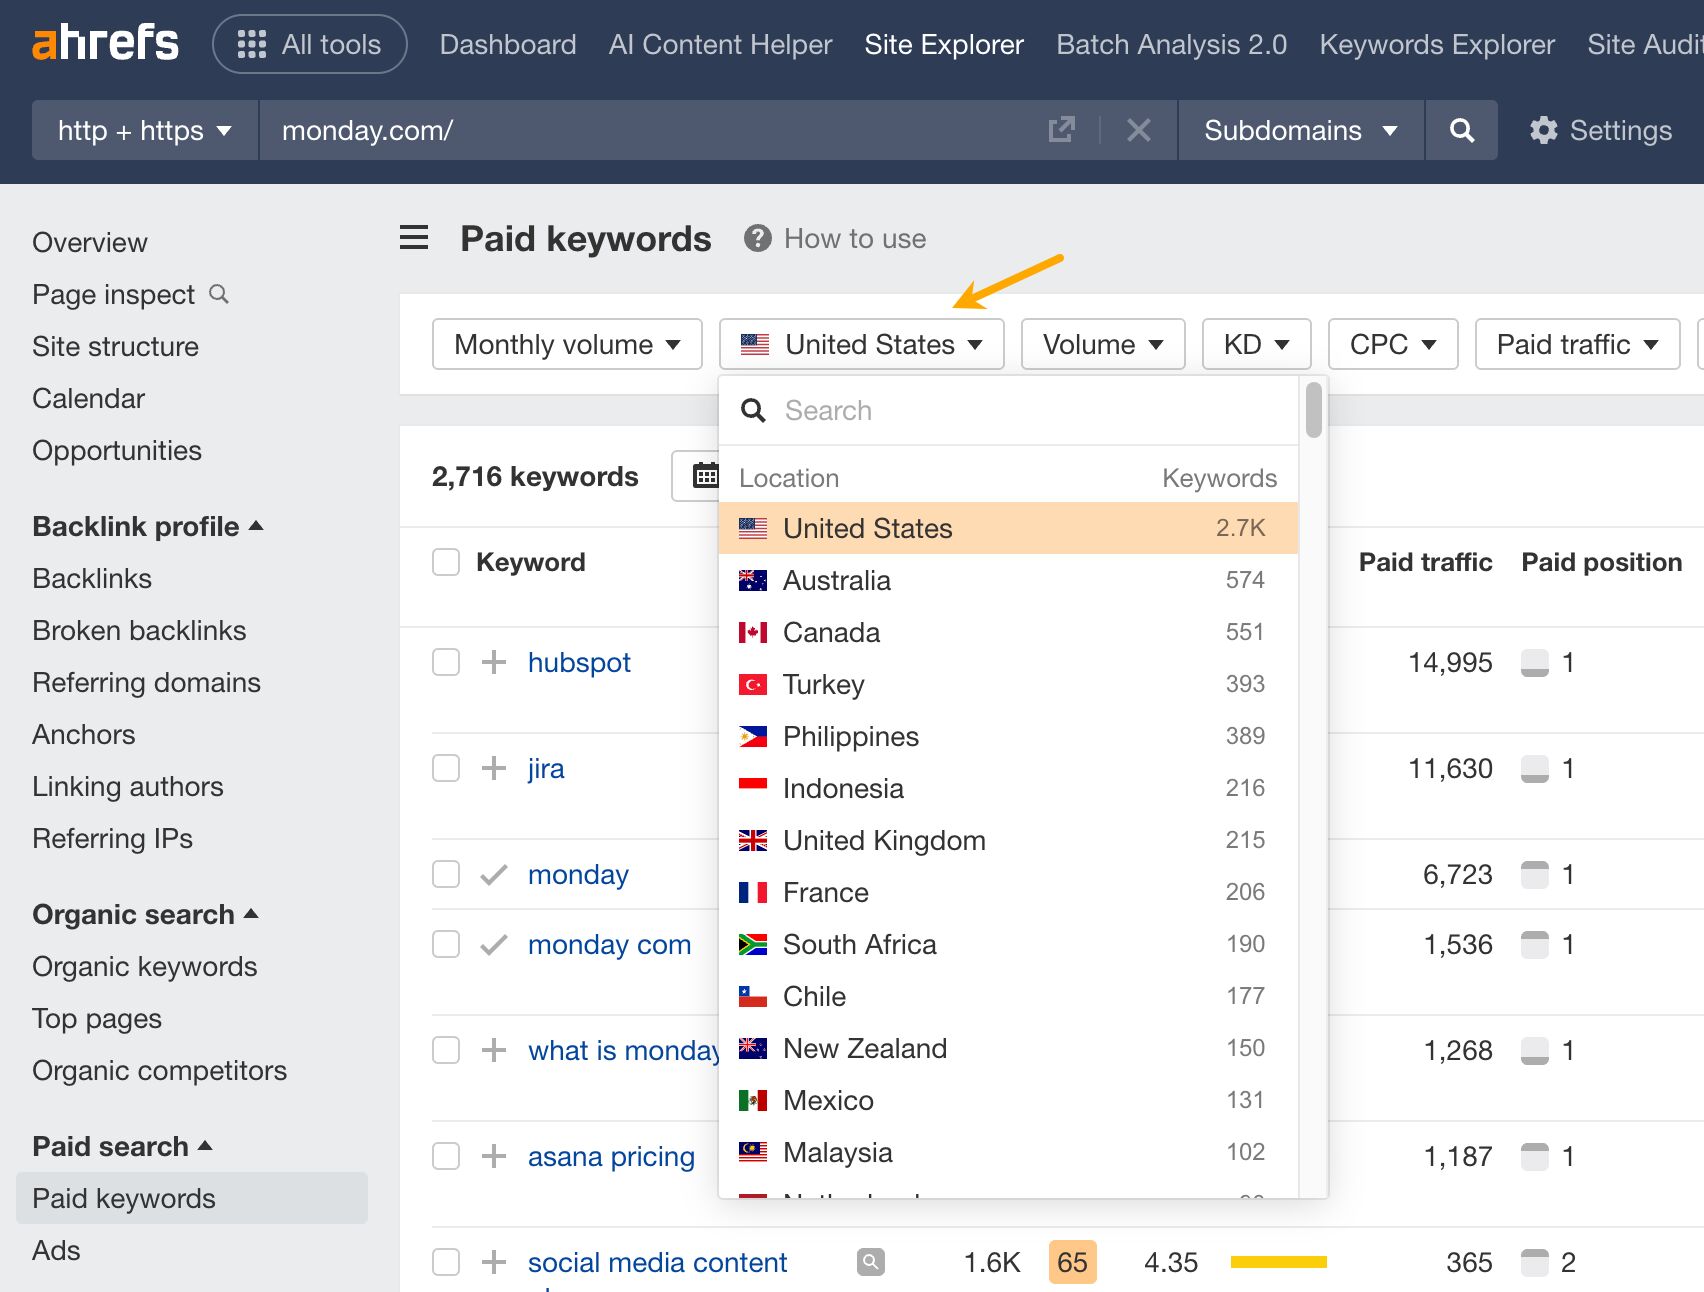Switch to Keywords Explorer
This screenshot has width=1704, height=1292.
[x=1437, y=43]
